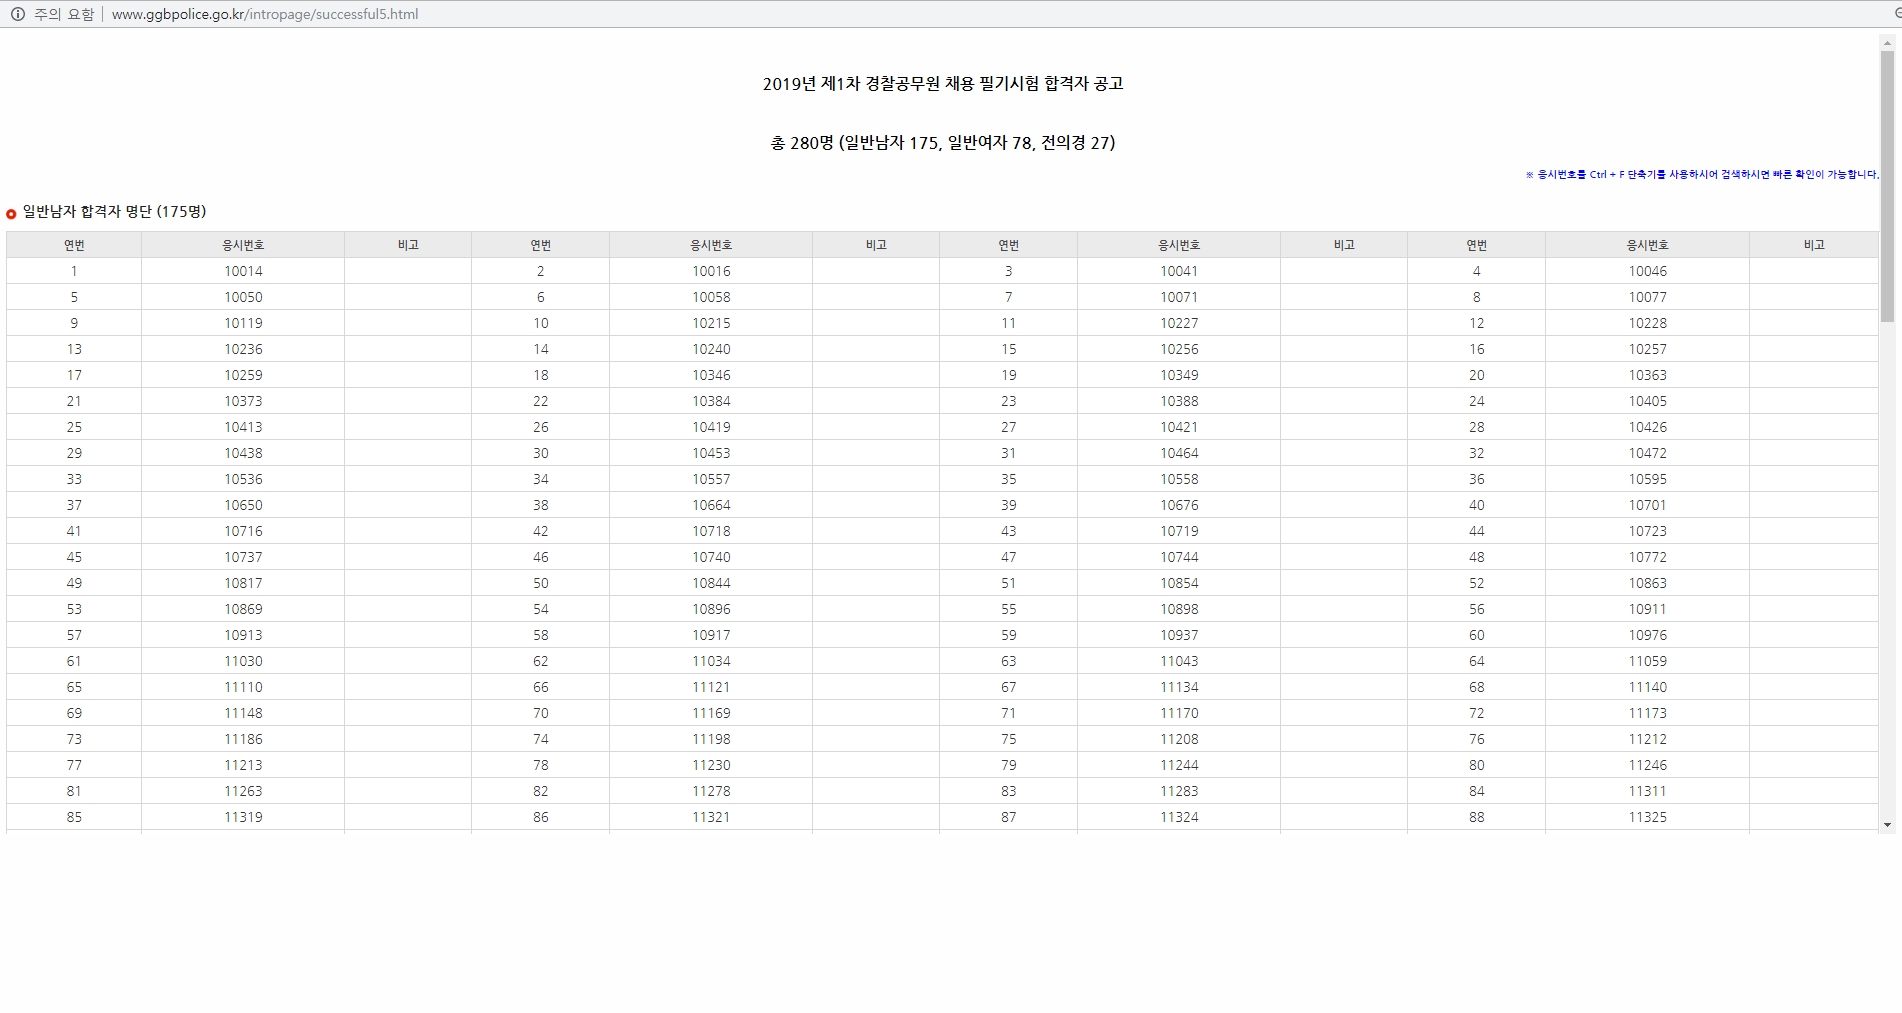
Task: Click the scrollbar down arrow
Action: click(1887, 825)
